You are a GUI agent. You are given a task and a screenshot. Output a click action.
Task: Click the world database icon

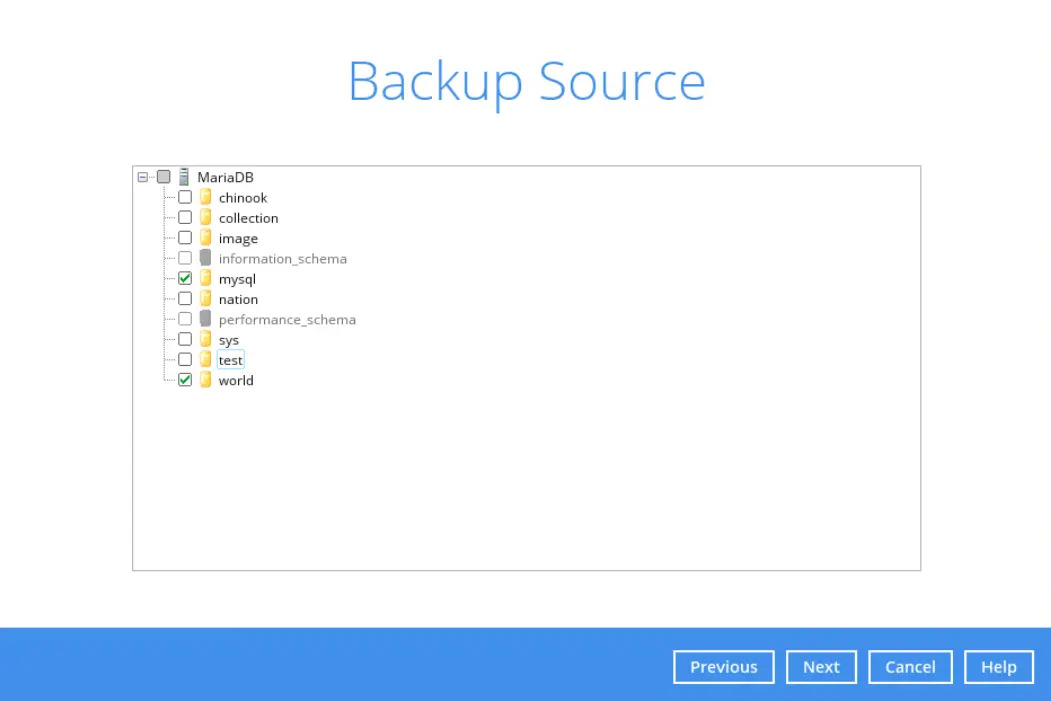206,380
